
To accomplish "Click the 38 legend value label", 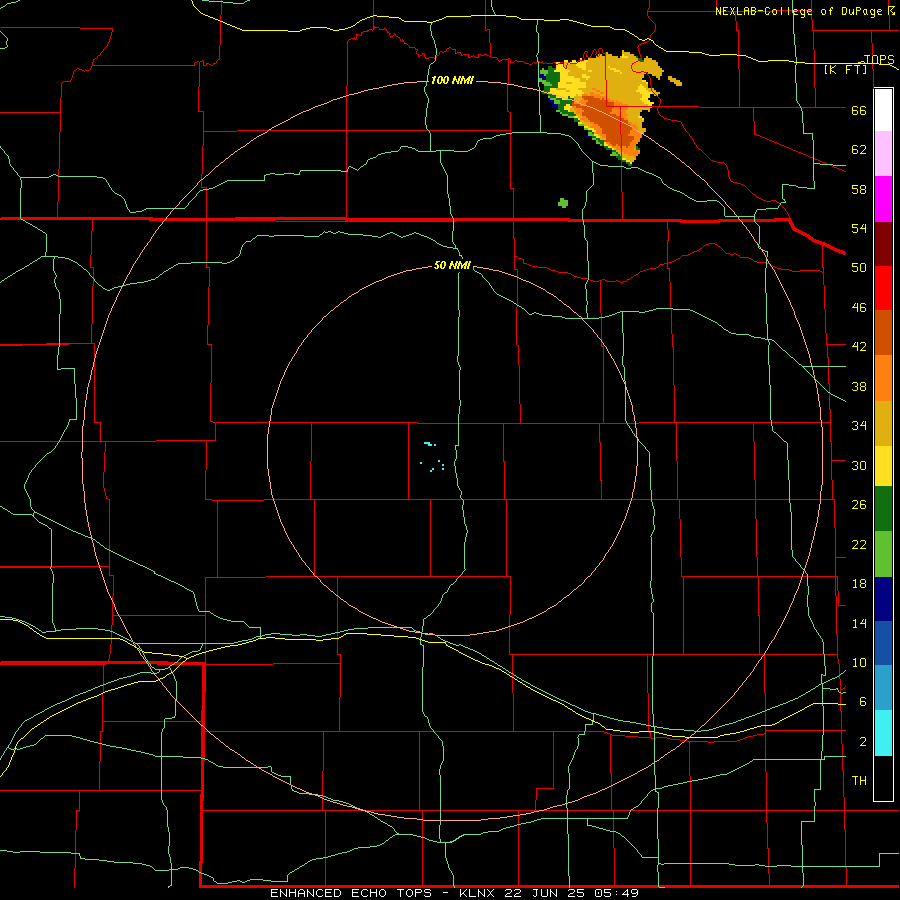I will coord(859,386).
